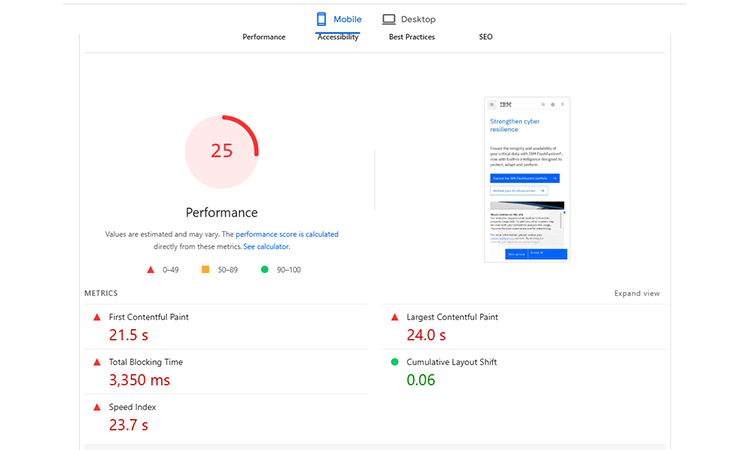The image size is (750, 450).
Task: Click the orange square 50–89 legend icon
Action: [205, 270]
